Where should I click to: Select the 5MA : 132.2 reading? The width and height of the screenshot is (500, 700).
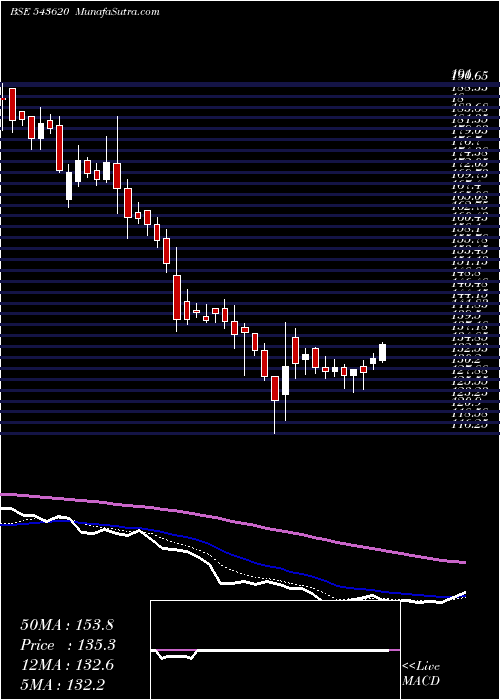tap(62, 685)
